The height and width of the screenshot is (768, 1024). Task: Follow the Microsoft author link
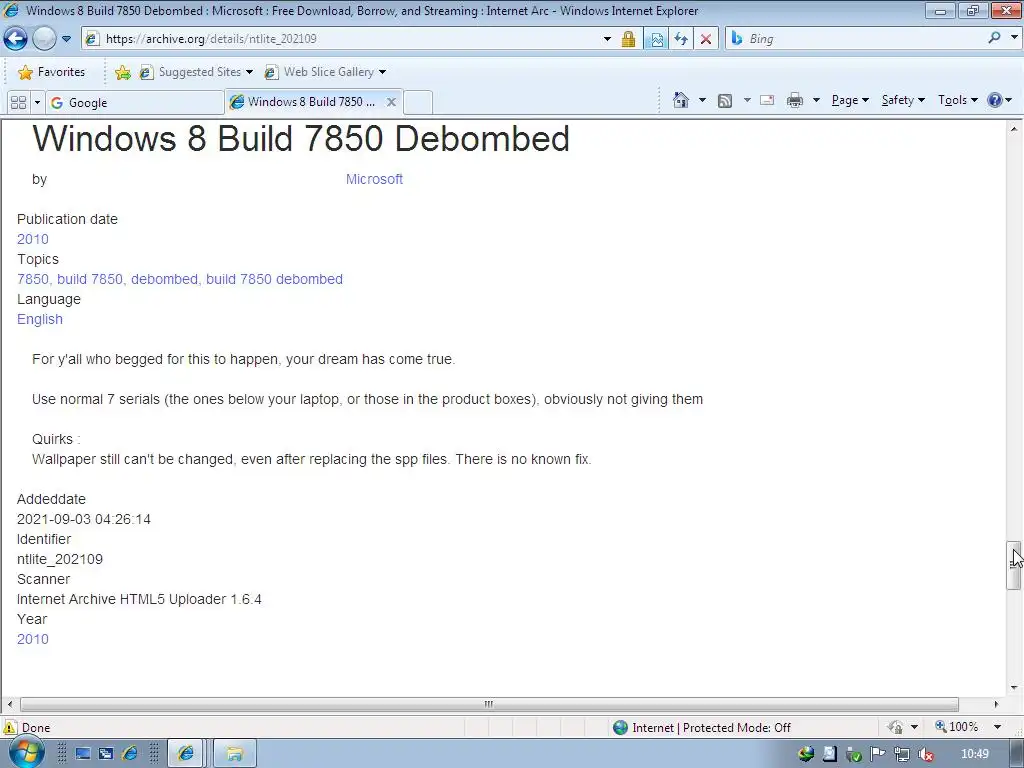click(374, 179)
